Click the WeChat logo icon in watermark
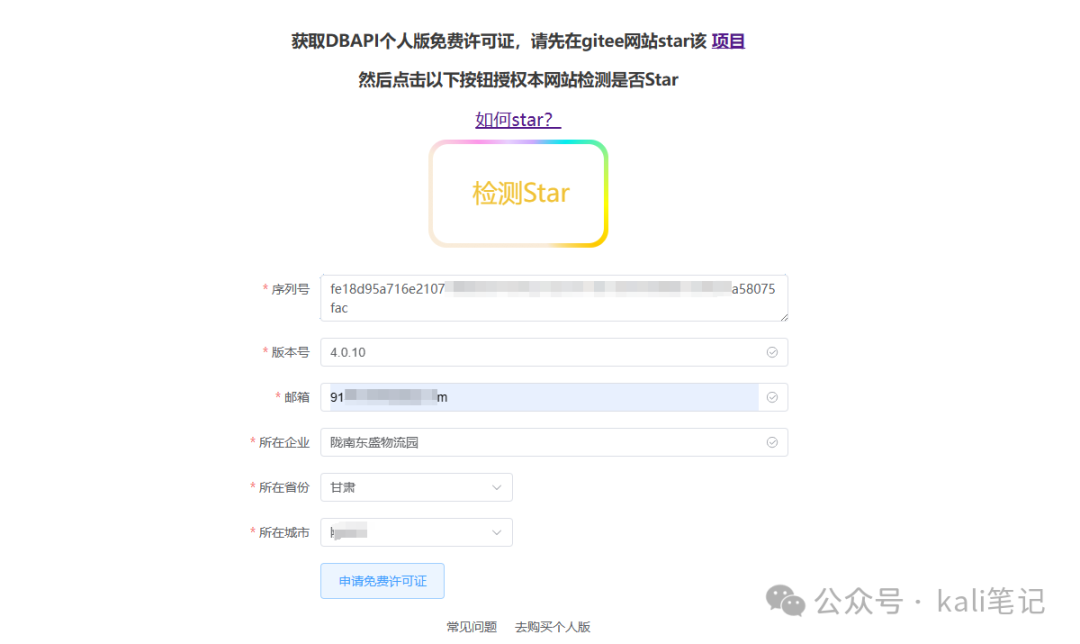 point(785,601)
